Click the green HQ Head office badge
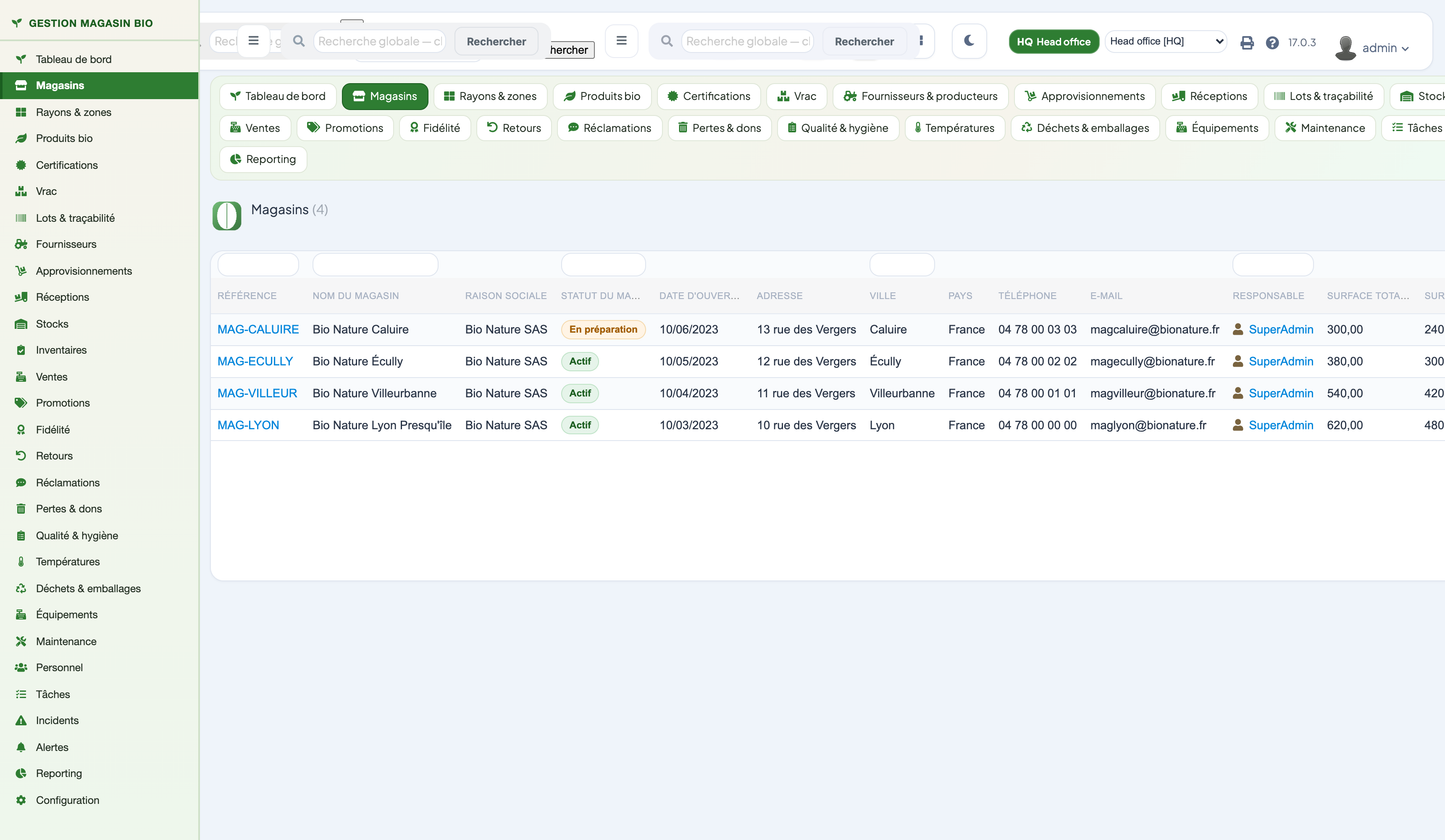 click(x=1054, y=41)
